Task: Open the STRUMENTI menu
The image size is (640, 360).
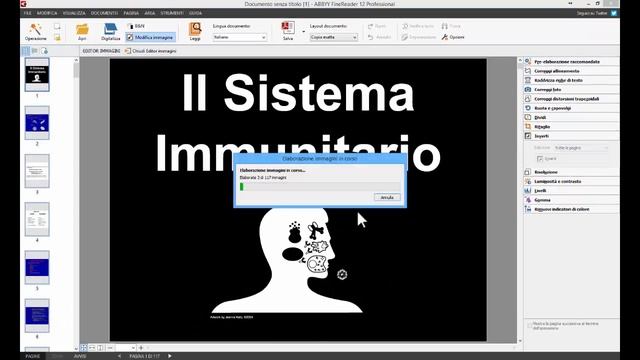Action: 172,13
